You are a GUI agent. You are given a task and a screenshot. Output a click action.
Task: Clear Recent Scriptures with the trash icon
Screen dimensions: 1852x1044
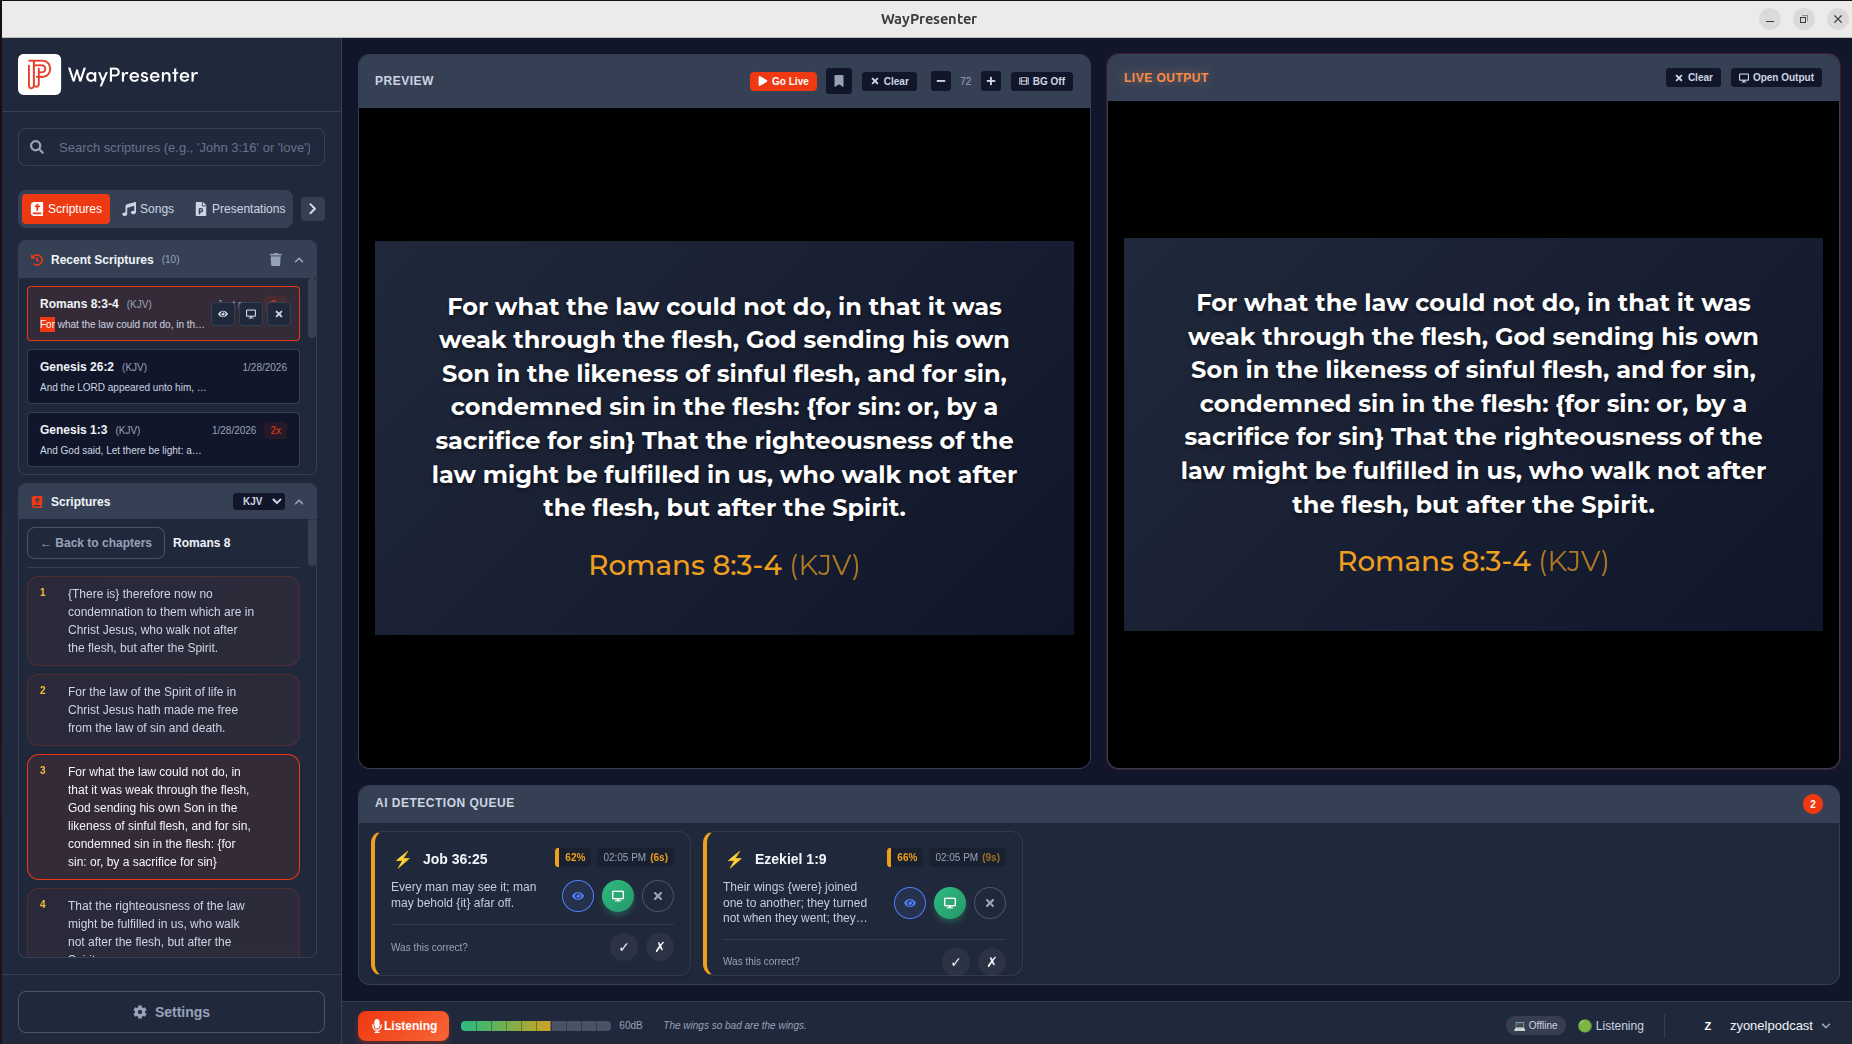[276, 259]
